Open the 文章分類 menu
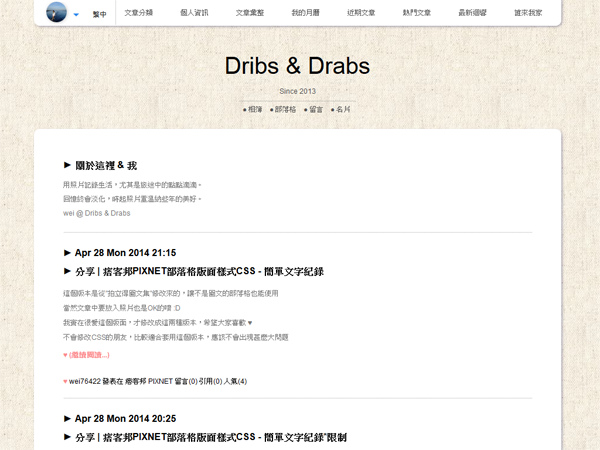Viewport: 600px width, 450px height. (x=139, y=13)
